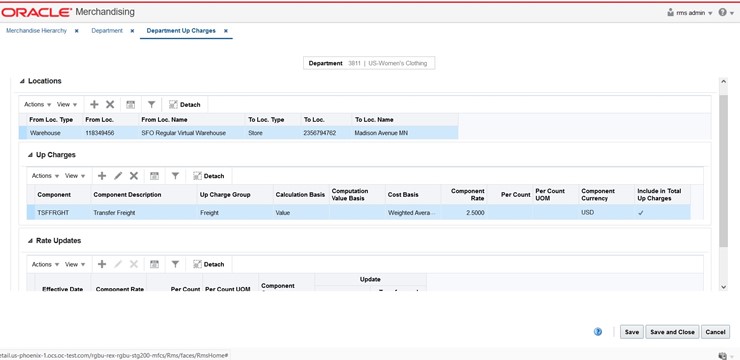740x360 pixels.
Task: Open blue help icon beside Save
Action: point(598,332)
